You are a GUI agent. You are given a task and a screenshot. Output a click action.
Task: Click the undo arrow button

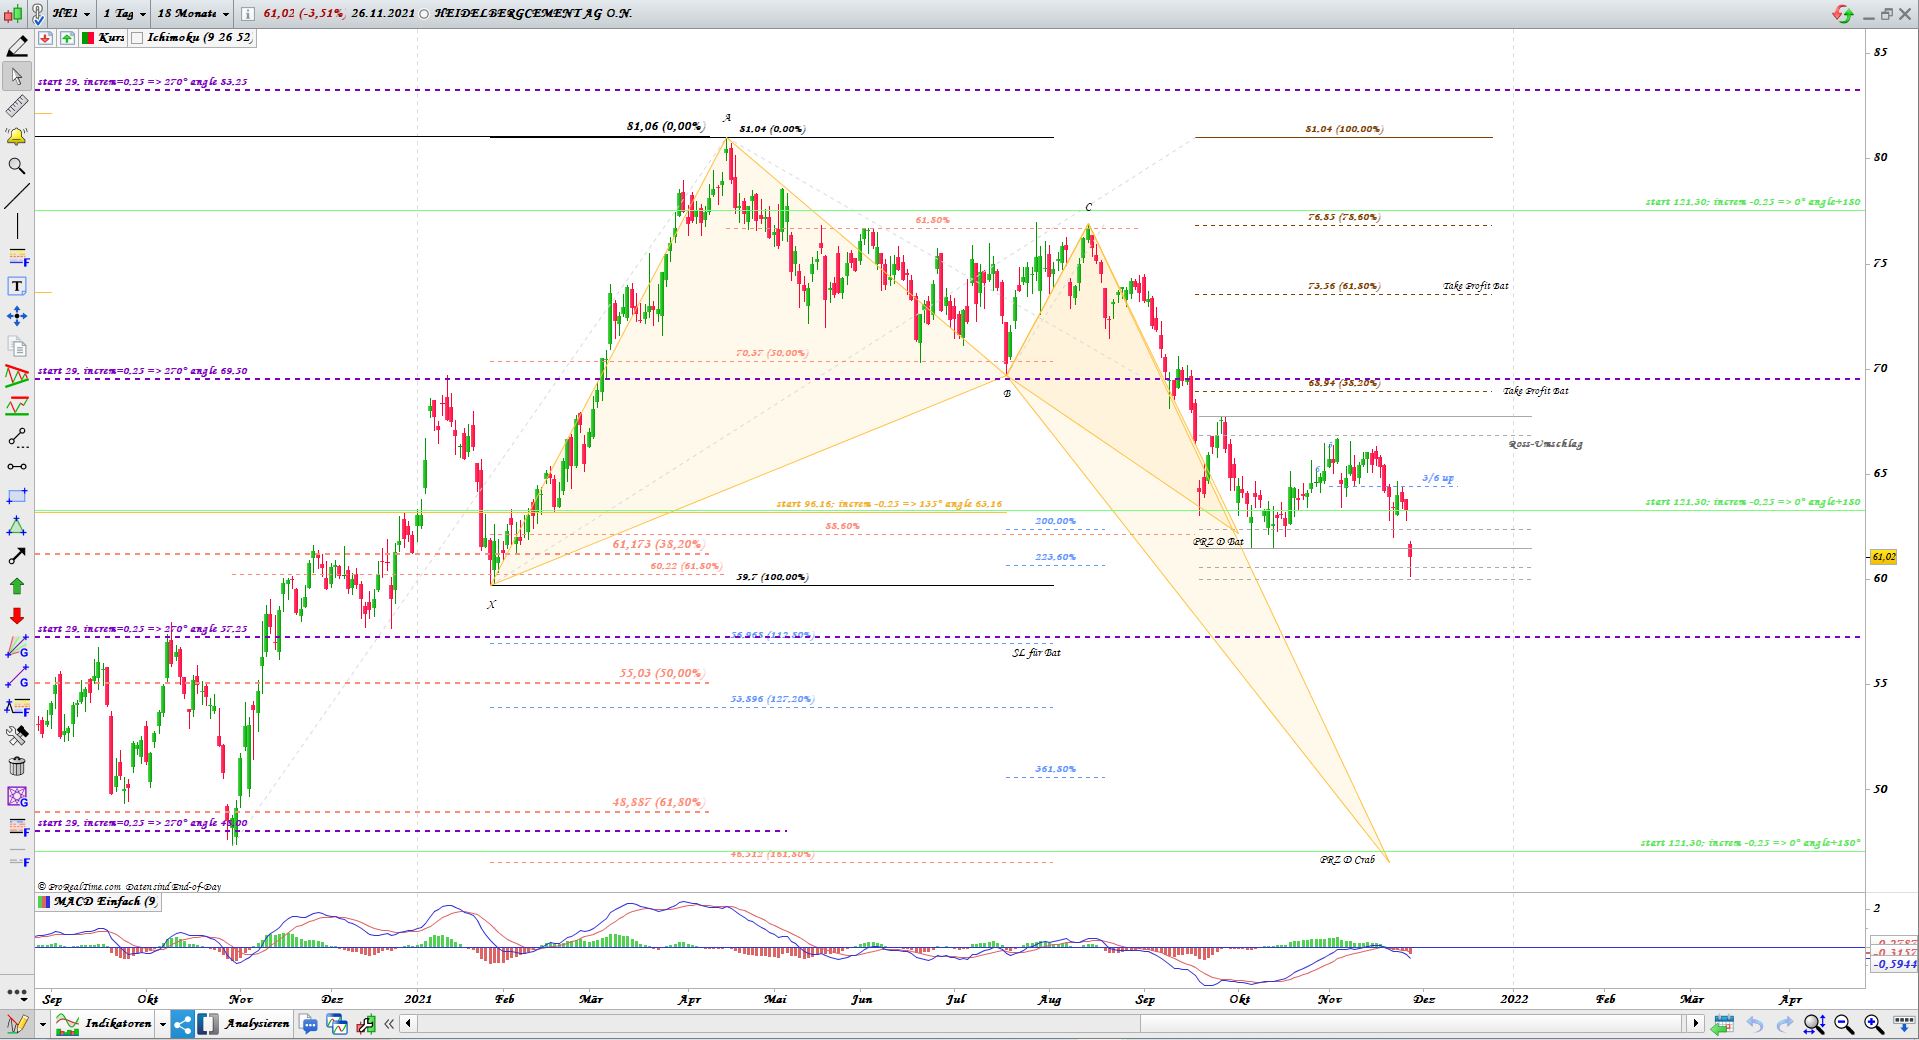[1754, 1024]
